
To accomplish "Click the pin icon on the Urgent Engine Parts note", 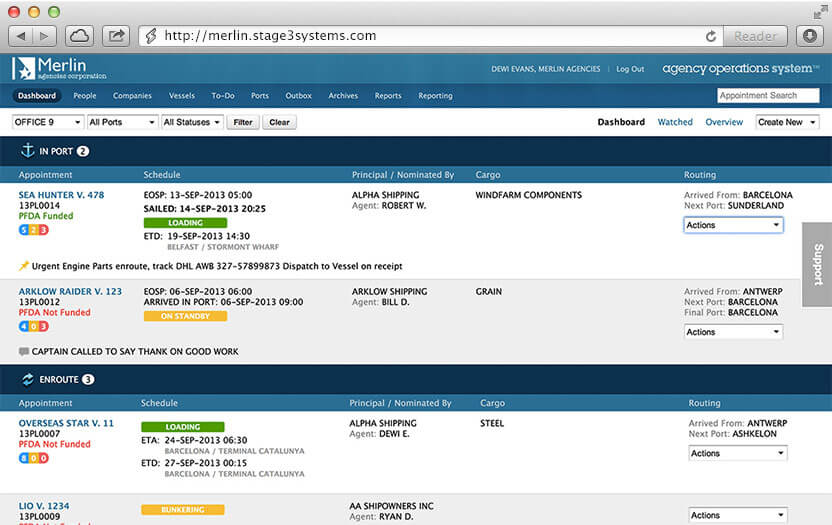I will 24,266.
